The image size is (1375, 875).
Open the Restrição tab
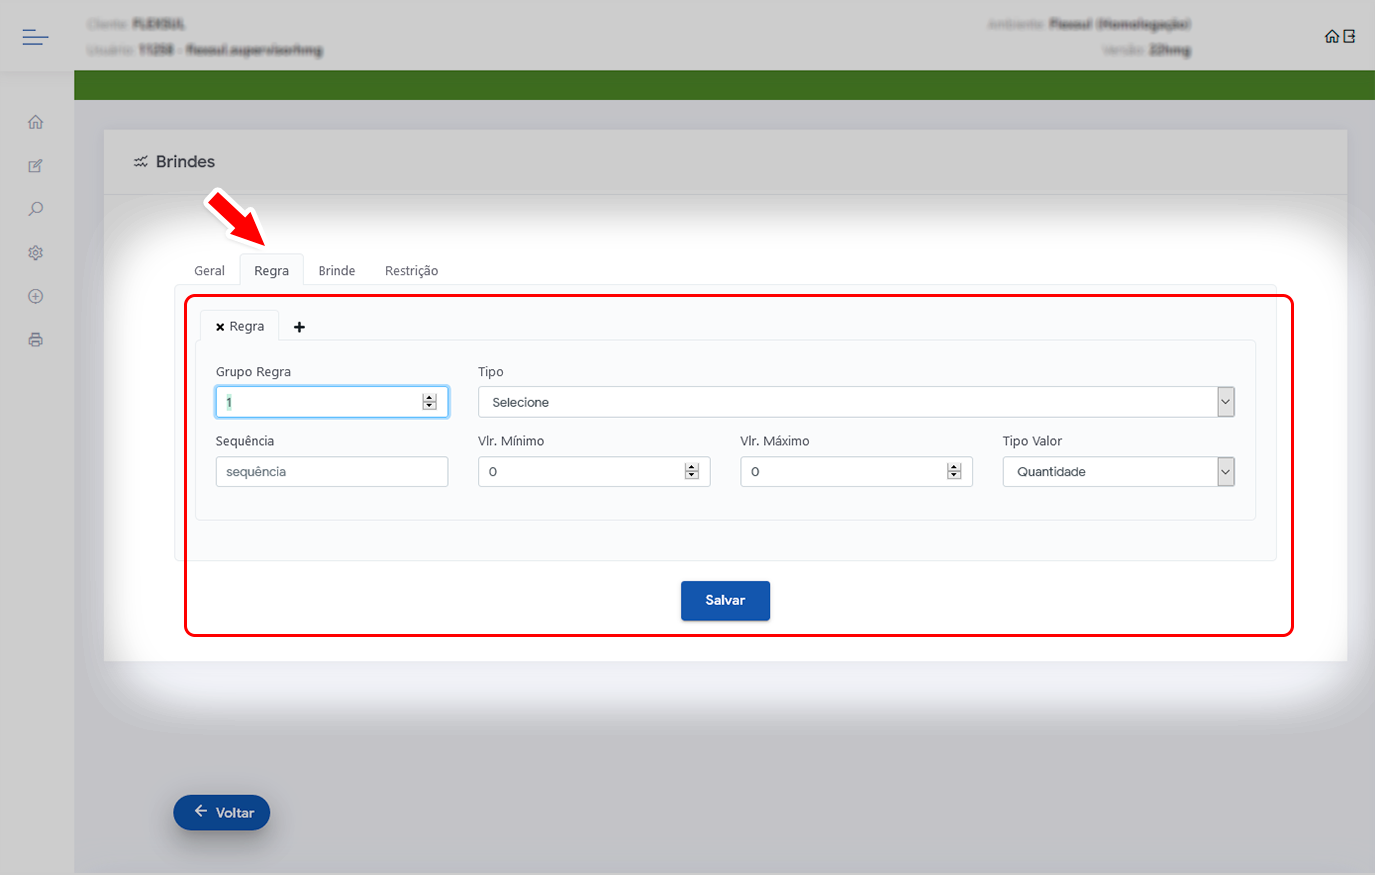coord(411,271)
